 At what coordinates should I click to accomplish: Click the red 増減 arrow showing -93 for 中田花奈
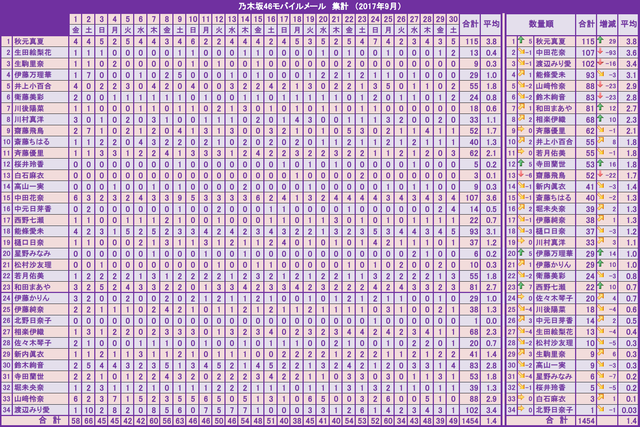(600, 52)
